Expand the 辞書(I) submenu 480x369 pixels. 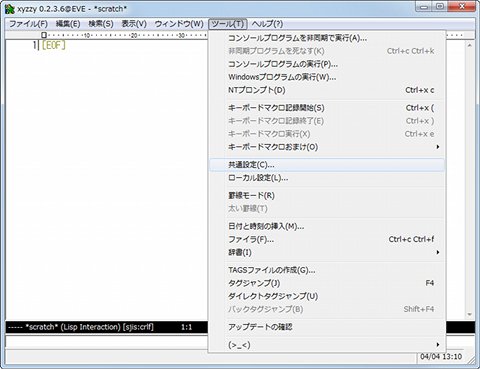327,253
